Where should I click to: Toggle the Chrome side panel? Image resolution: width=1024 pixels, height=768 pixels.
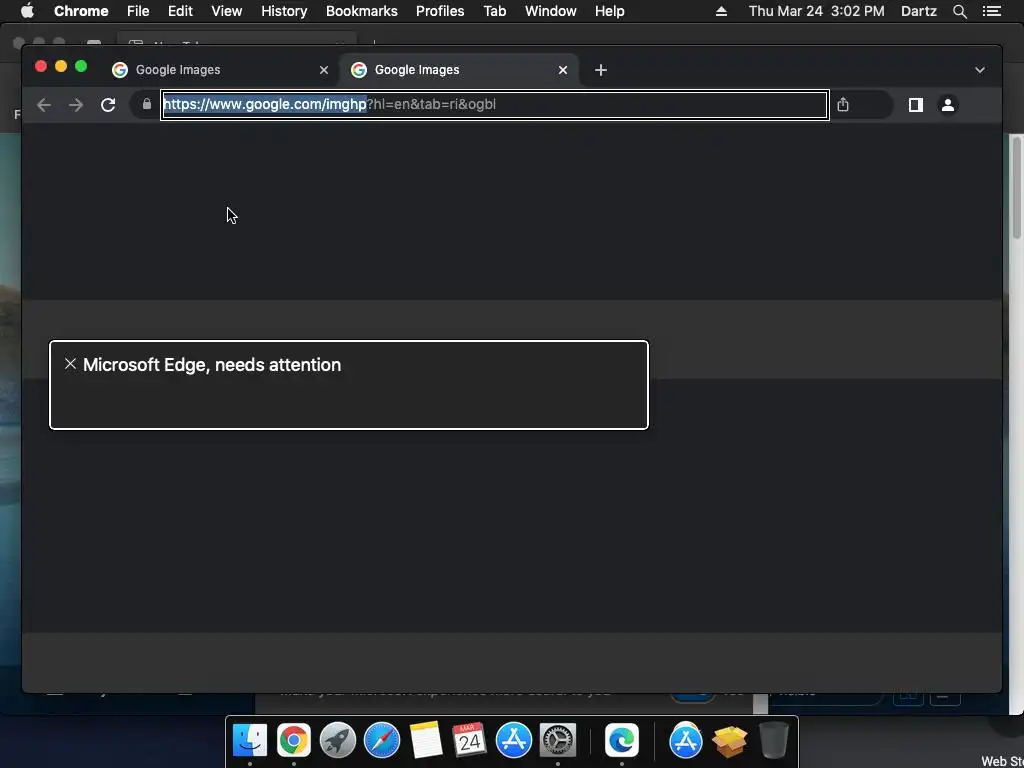click(916, 104)
